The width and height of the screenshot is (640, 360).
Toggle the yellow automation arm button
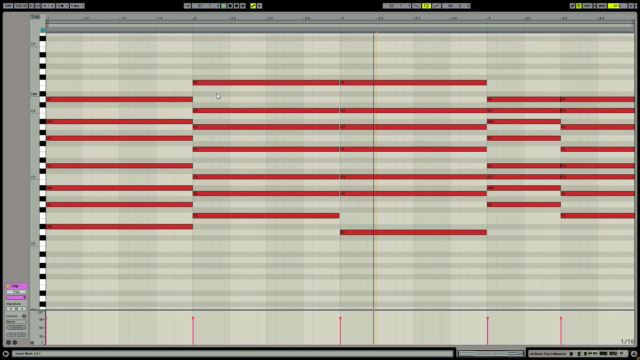point(253,6)
